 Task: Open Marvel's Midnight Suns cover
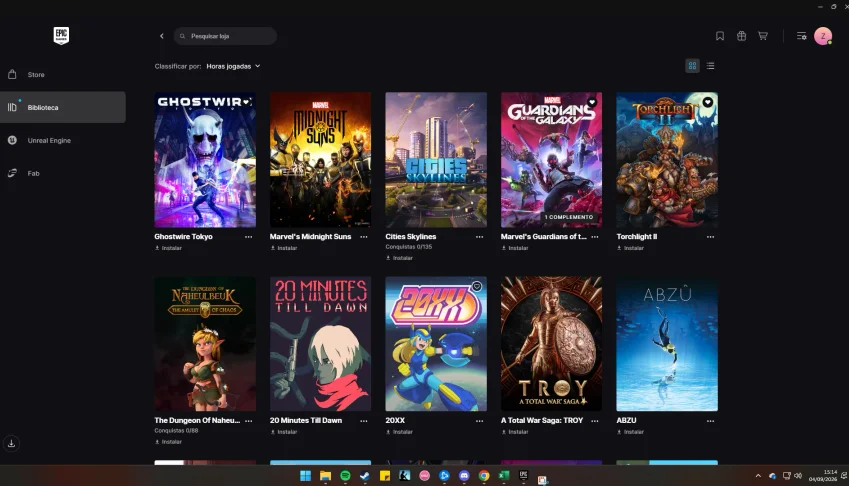point(321,160)
